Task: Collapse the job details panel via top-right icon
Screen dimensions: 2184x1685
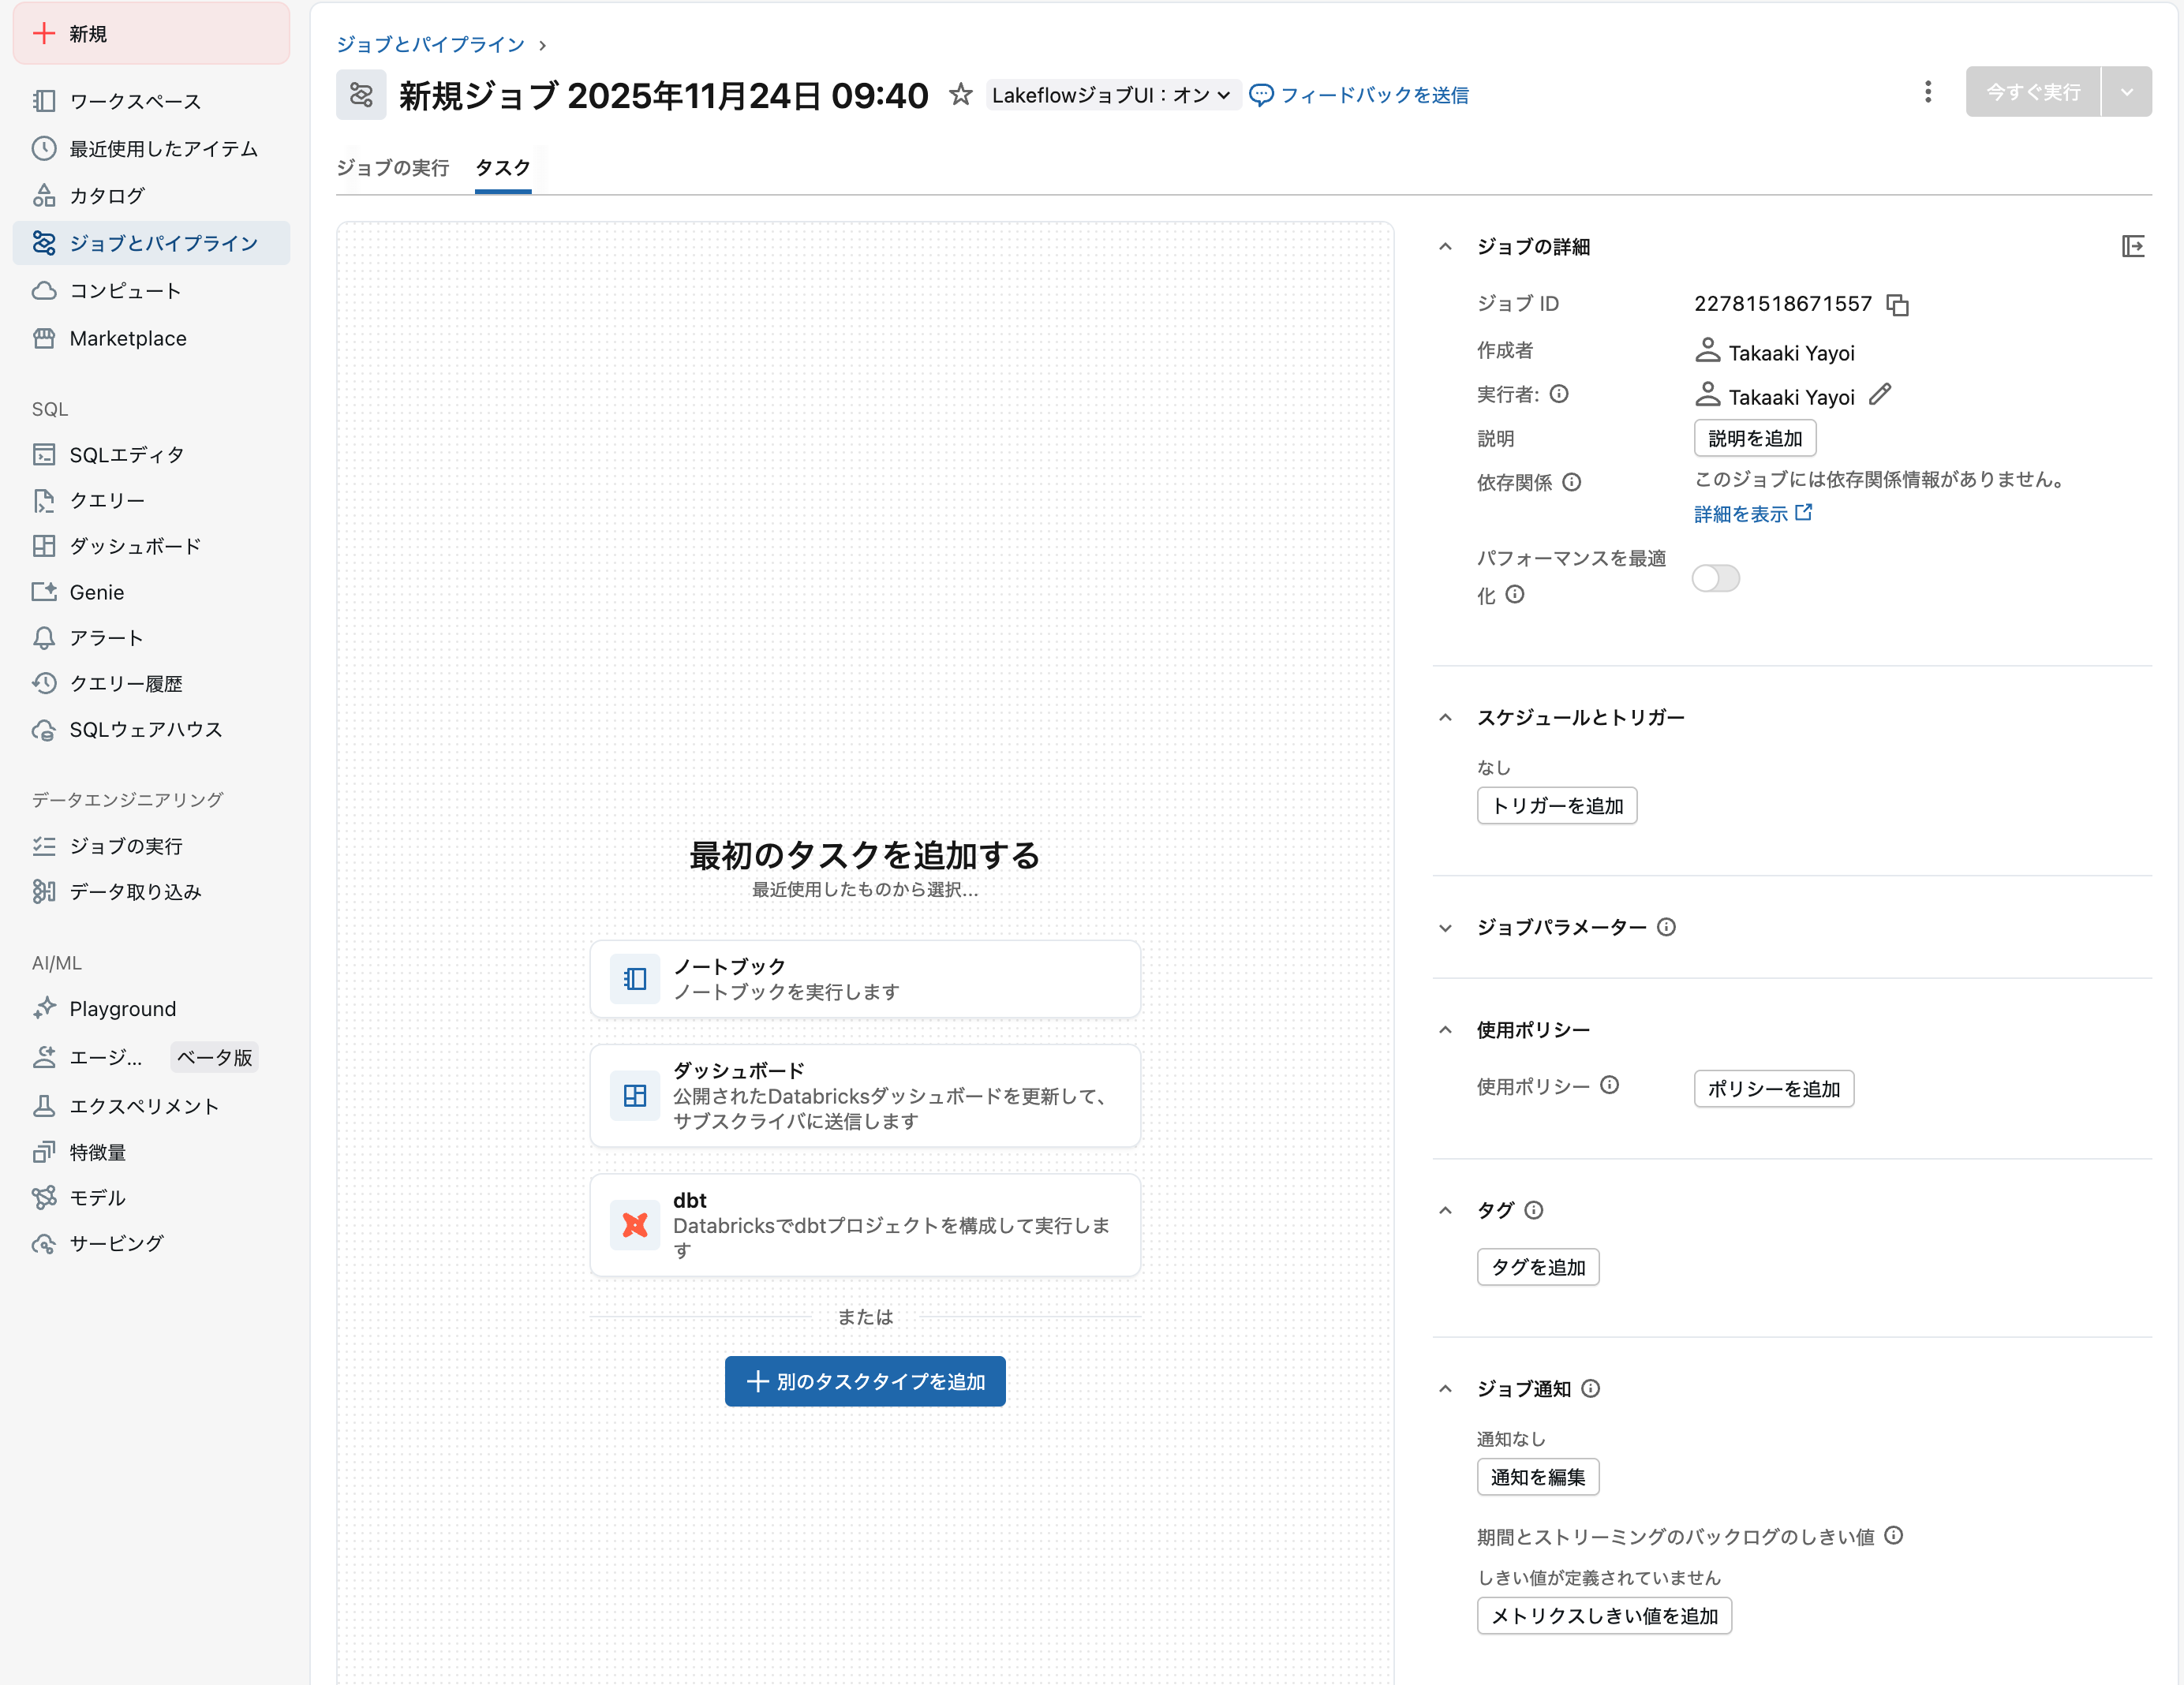Action: (2133, 246)
